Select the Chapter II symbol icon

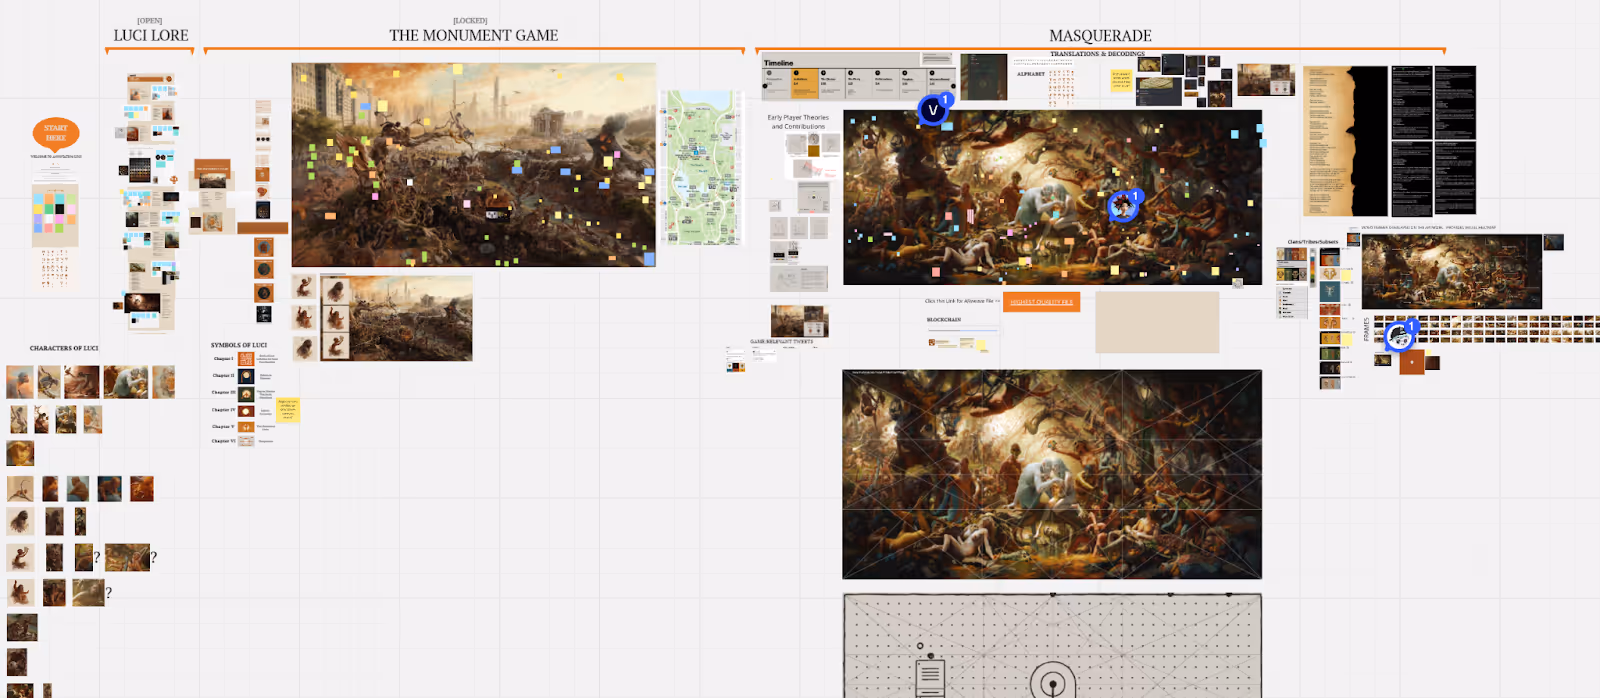pos(246,376)
